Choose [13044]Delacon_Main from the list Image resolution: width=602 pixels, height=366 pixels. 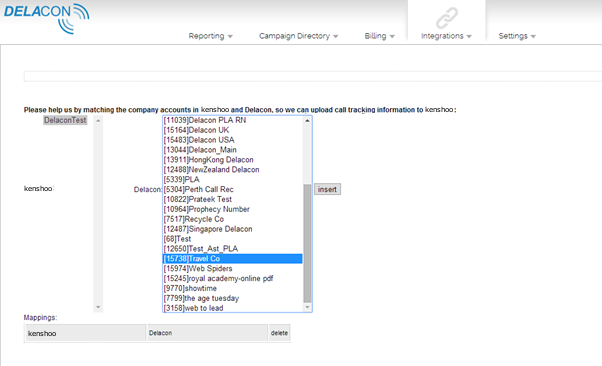click(x=233, y=150)
